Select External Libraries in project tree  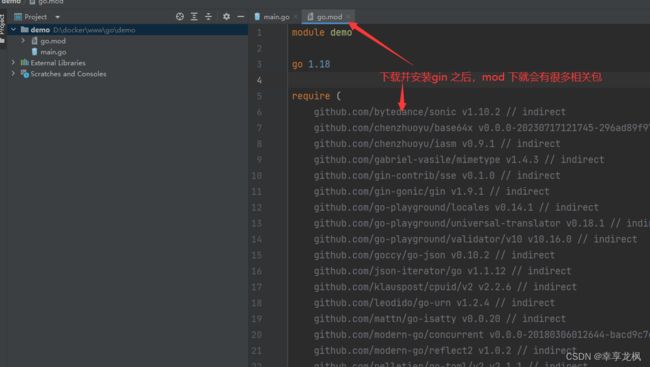point(58,63)
